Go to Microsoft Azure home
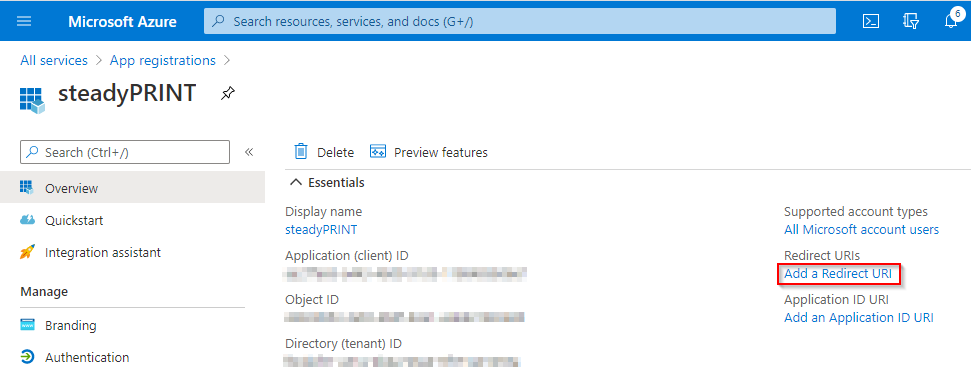The height and width of the screenshot is (373, 971). [122, 21]
